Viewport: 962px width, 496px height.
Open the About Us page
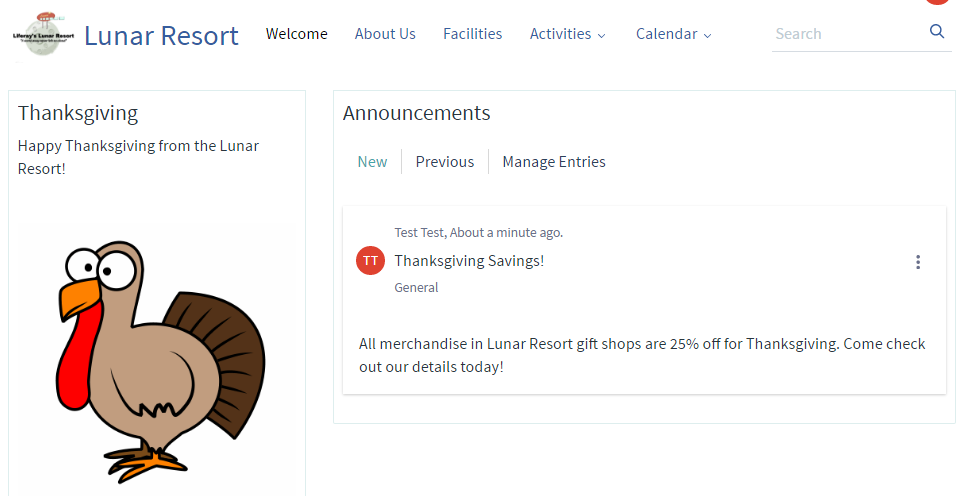(x=385, y=34)
